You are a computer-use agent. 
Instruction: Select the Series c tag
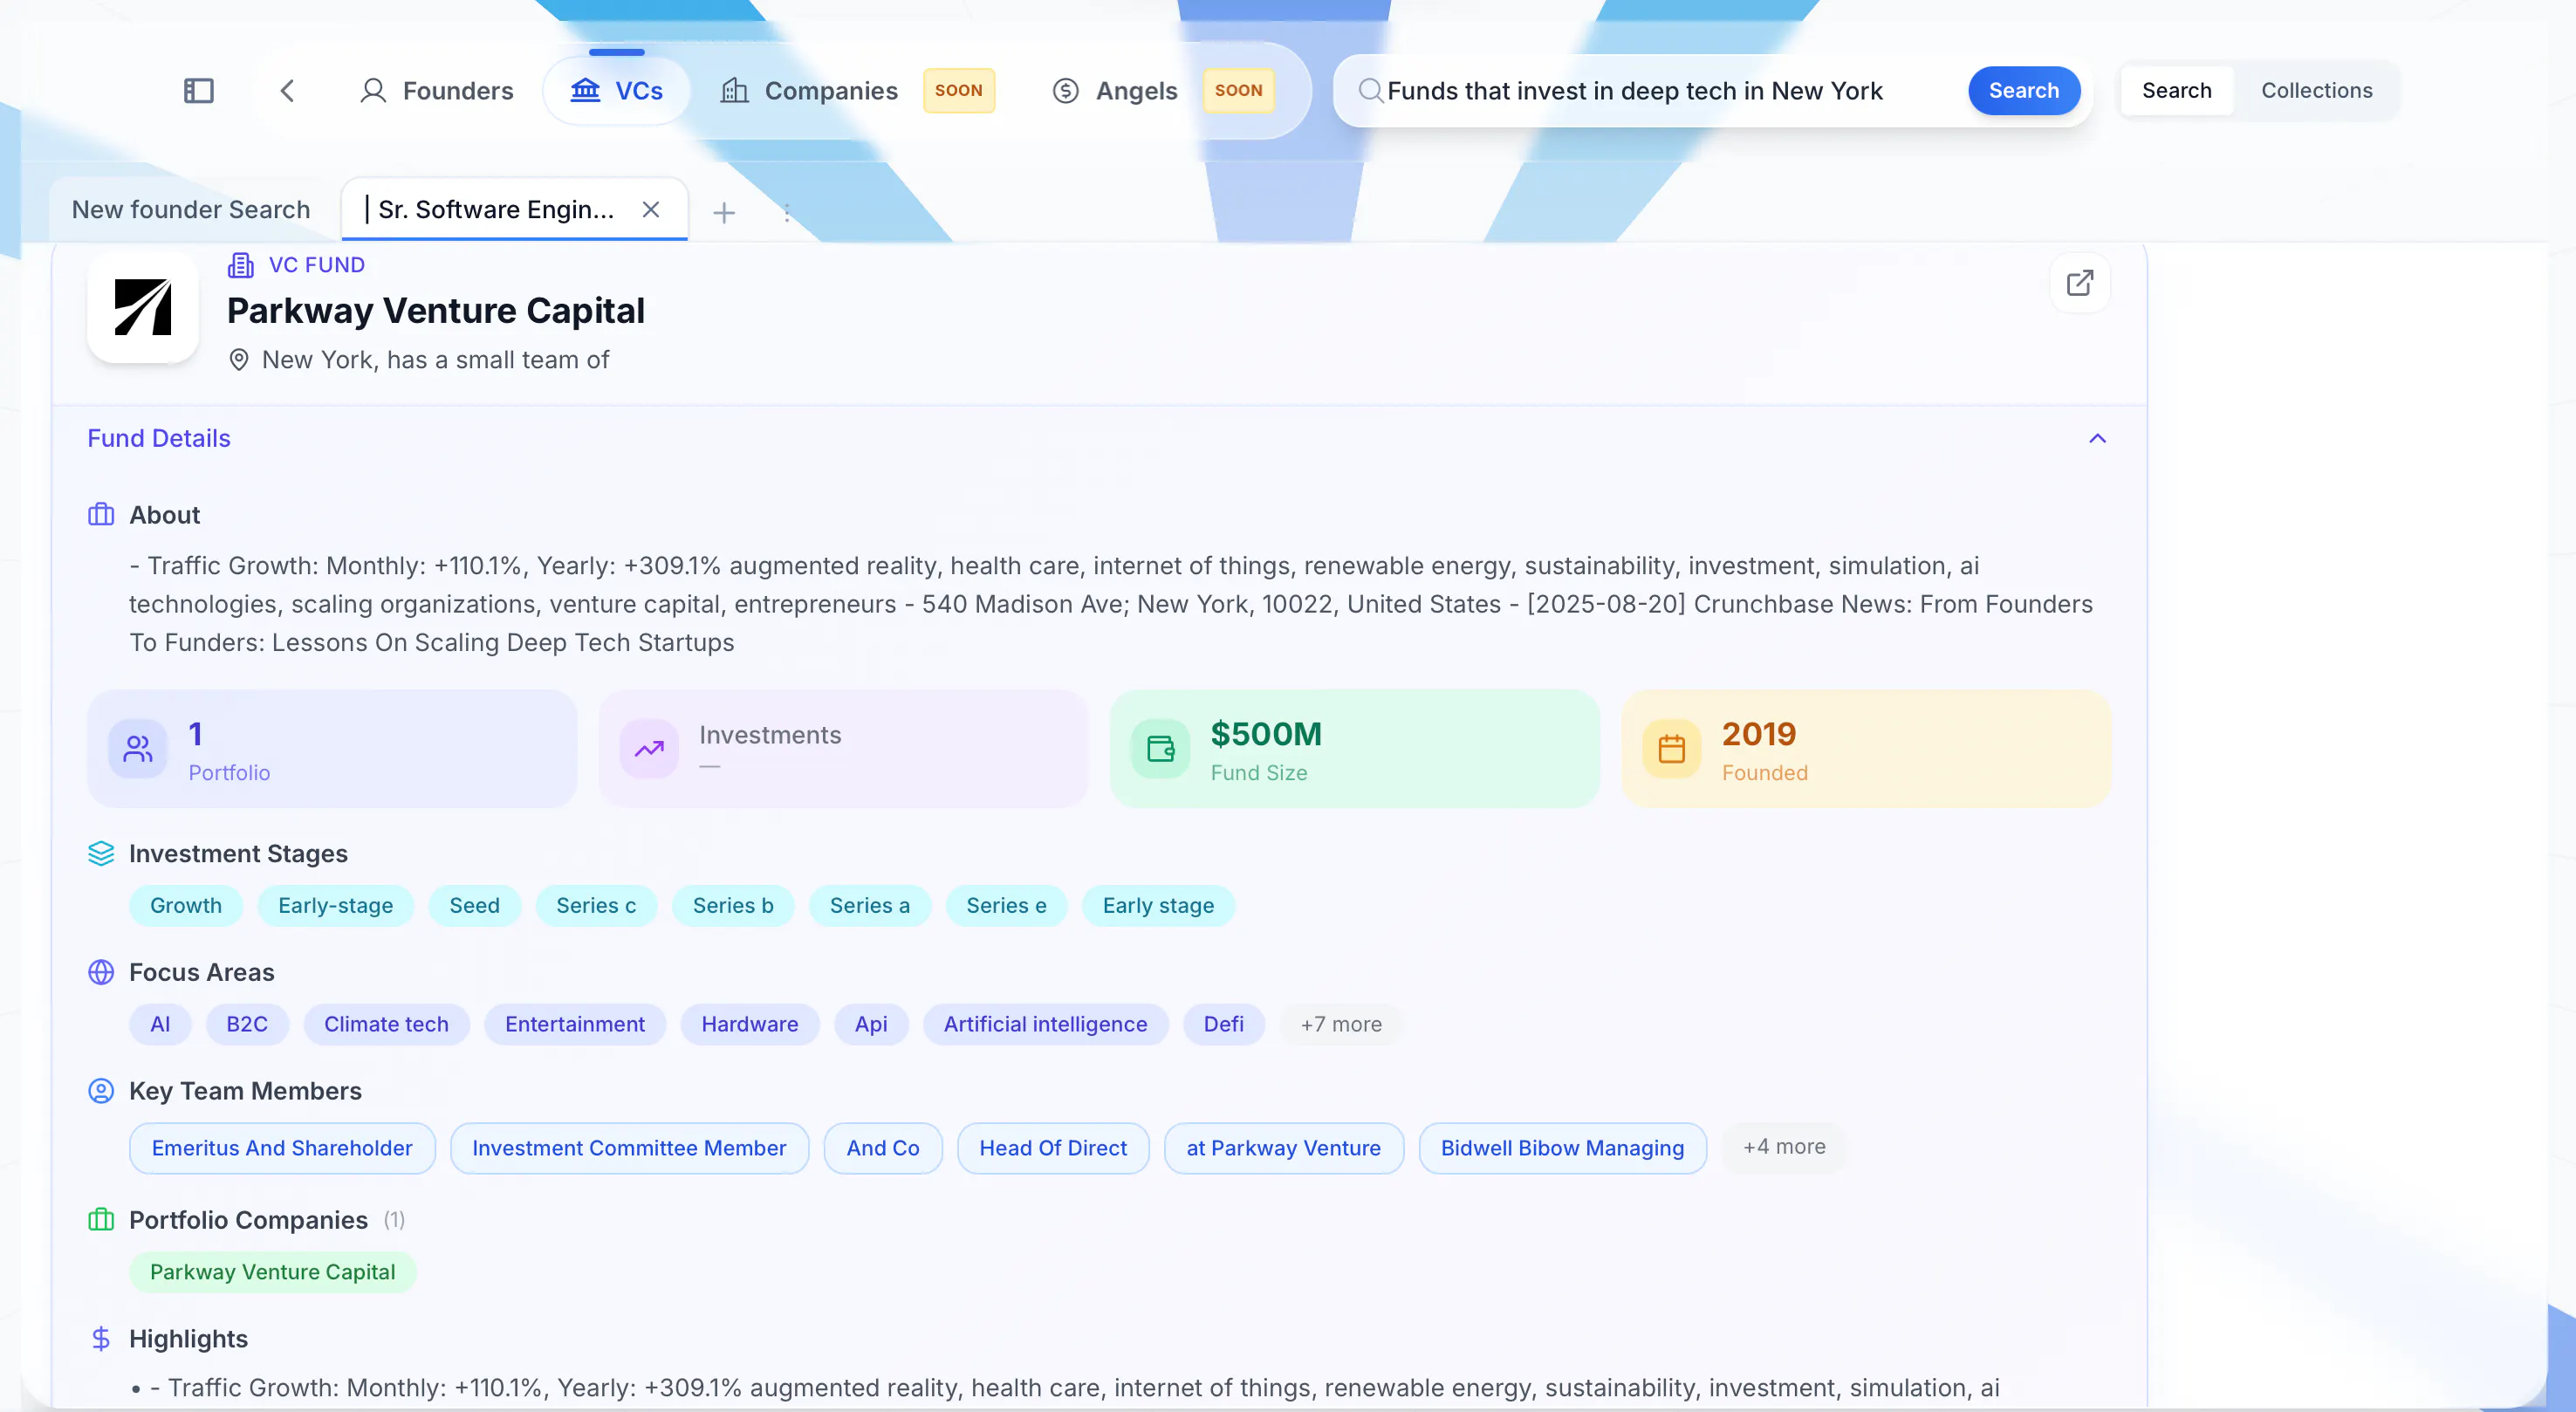[596, 906]
